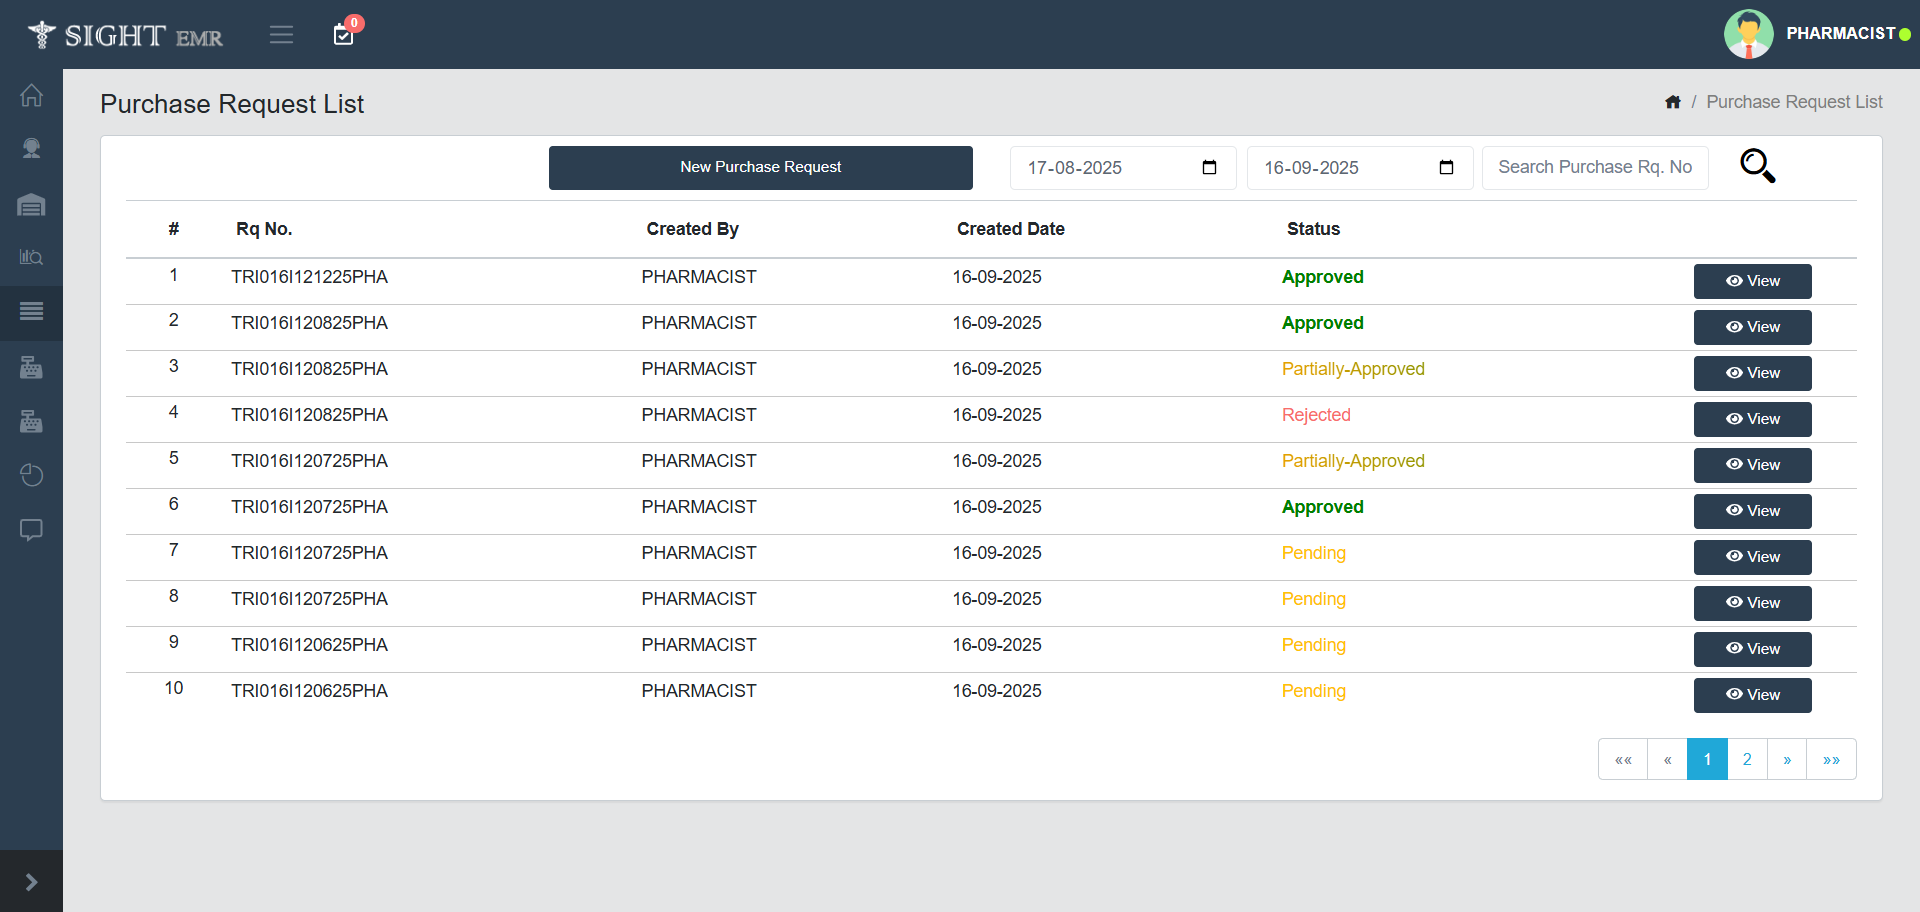This screenshot has width=1920, height=912.
Task: Toggle the hamburger menu in header
Action: (x=281, y=35)
